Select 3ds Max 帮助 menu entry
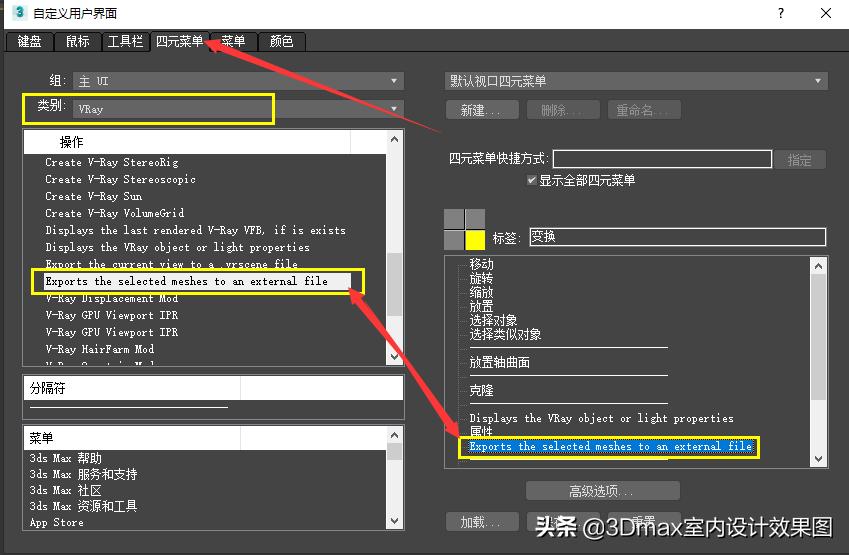 click(x=66, y=458)
